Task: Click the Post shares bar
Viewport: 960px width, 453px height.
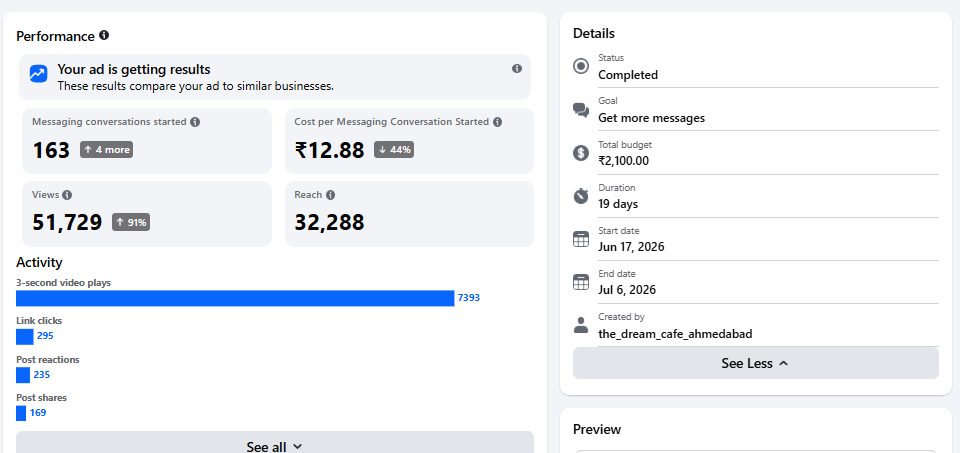Action: (x=21, y=413)
